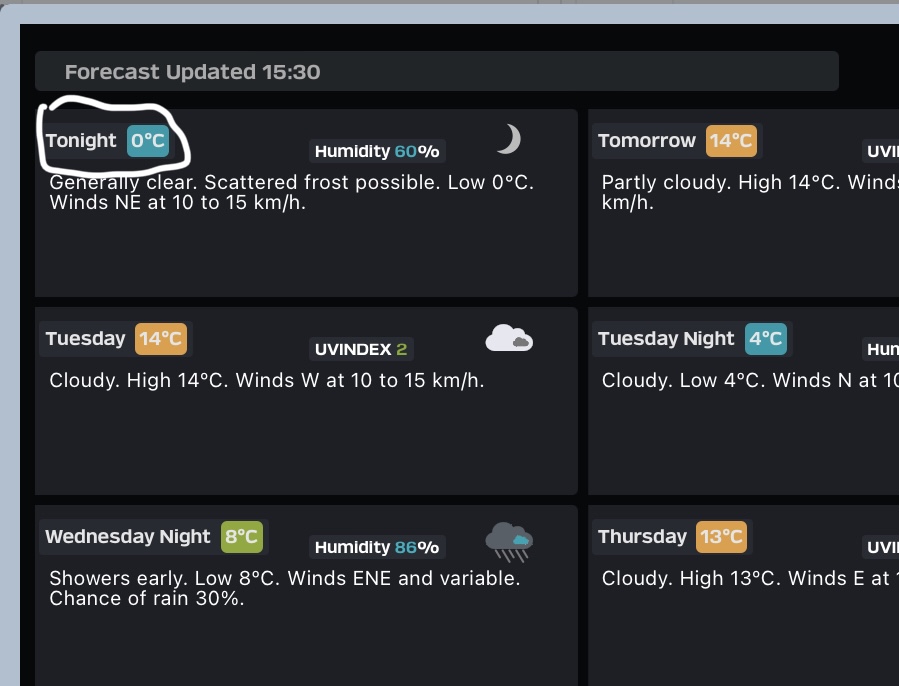The image size is (899, 686).
Task: Click the Tonight frost forecast description
Action: click(x=292, y=192)
